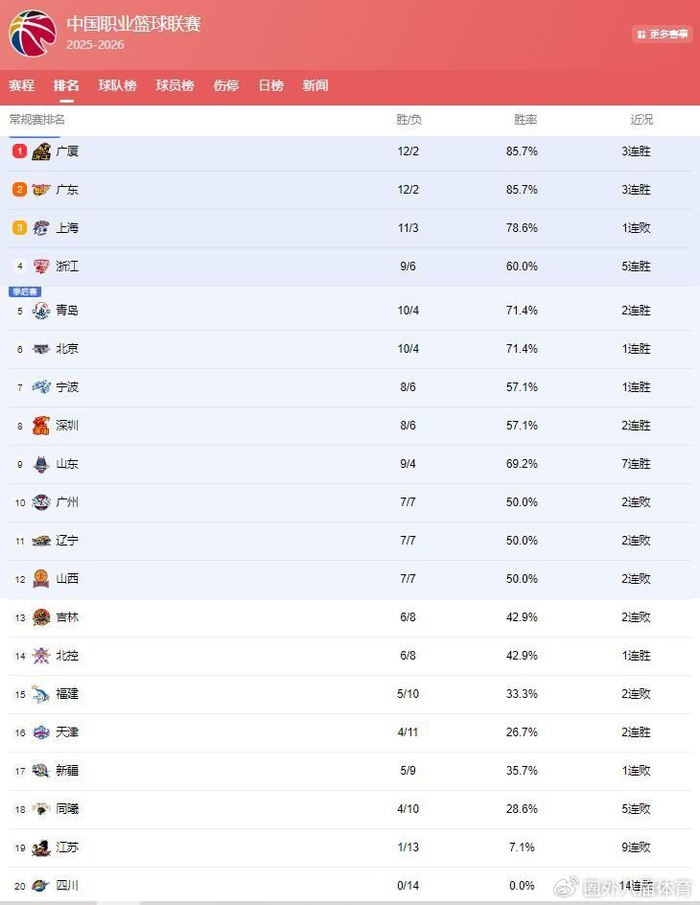Open the 更多赛事 button
This screenshot has width=700, height=905.
(661, 34)
